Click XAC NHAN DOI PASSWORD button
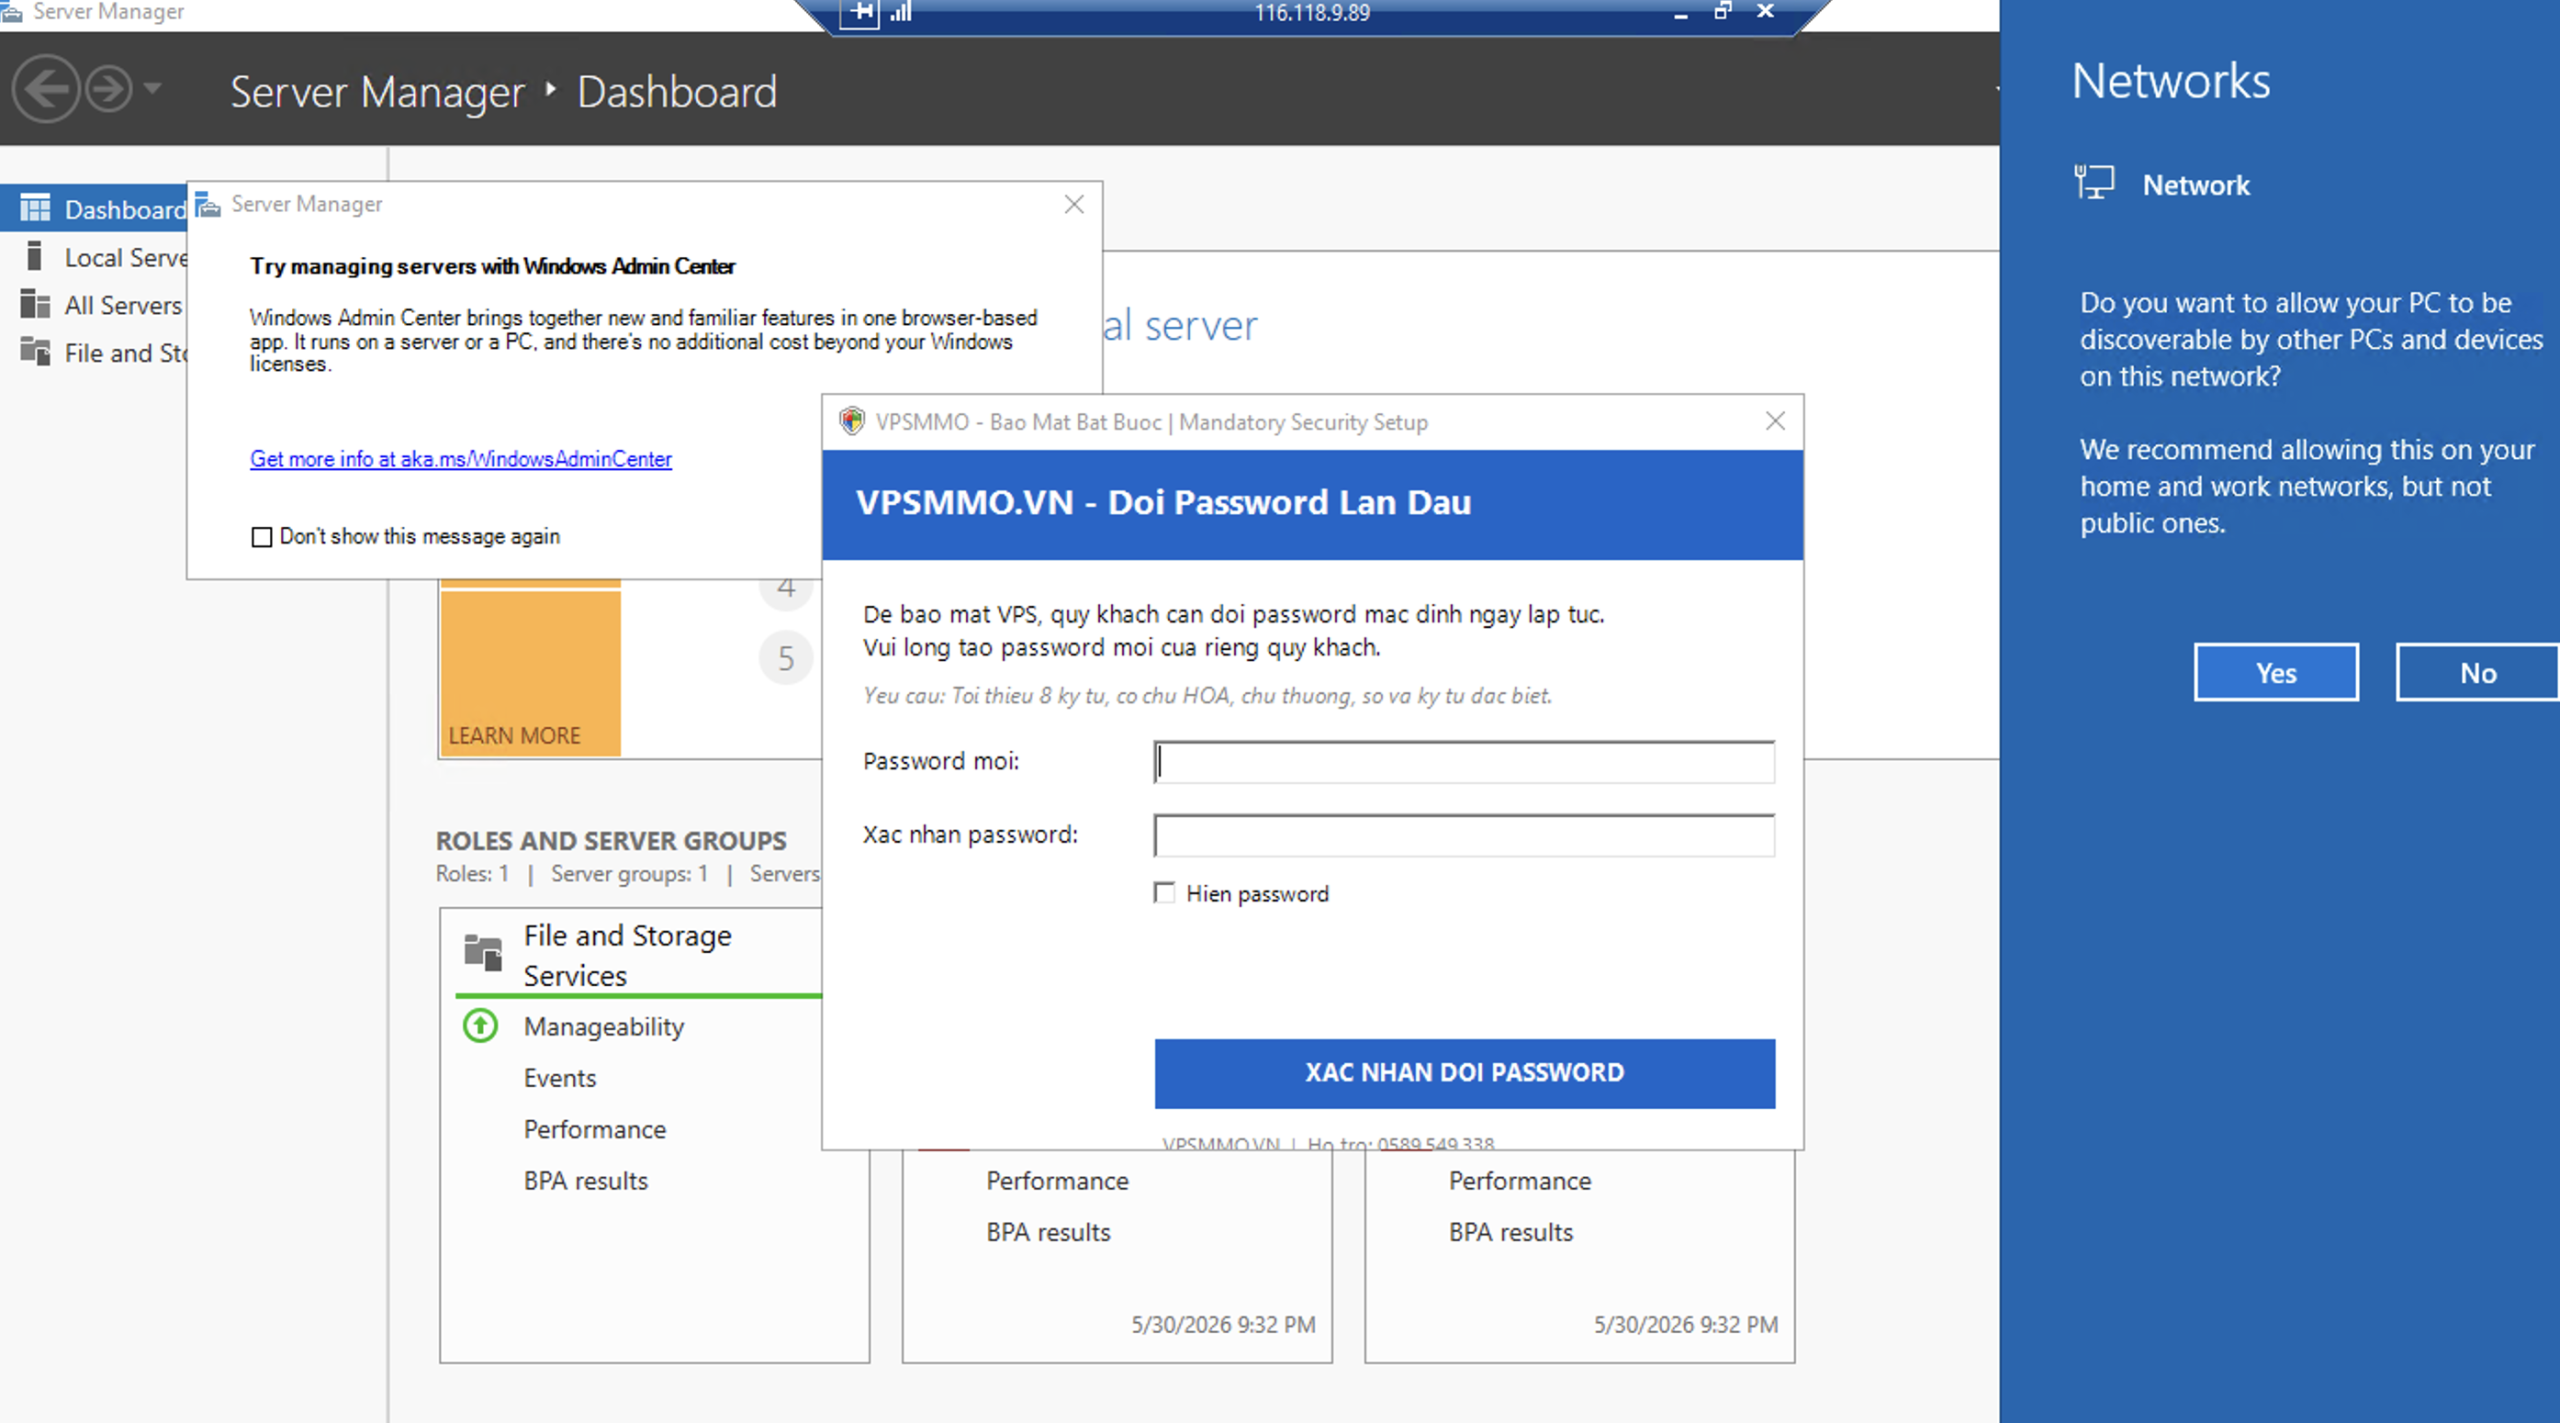Image resolution: width=2560 pixels, height=1423 pixels. pos(1464,1073)
